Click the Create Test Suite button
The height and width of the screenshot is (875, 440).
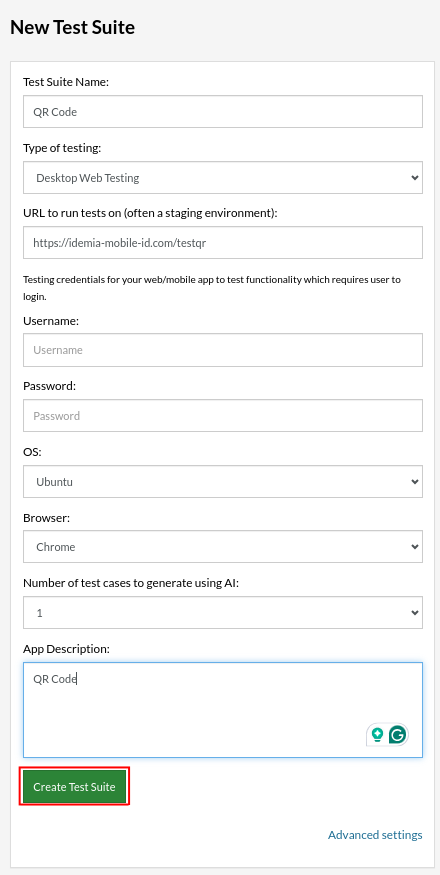[74, 787]
